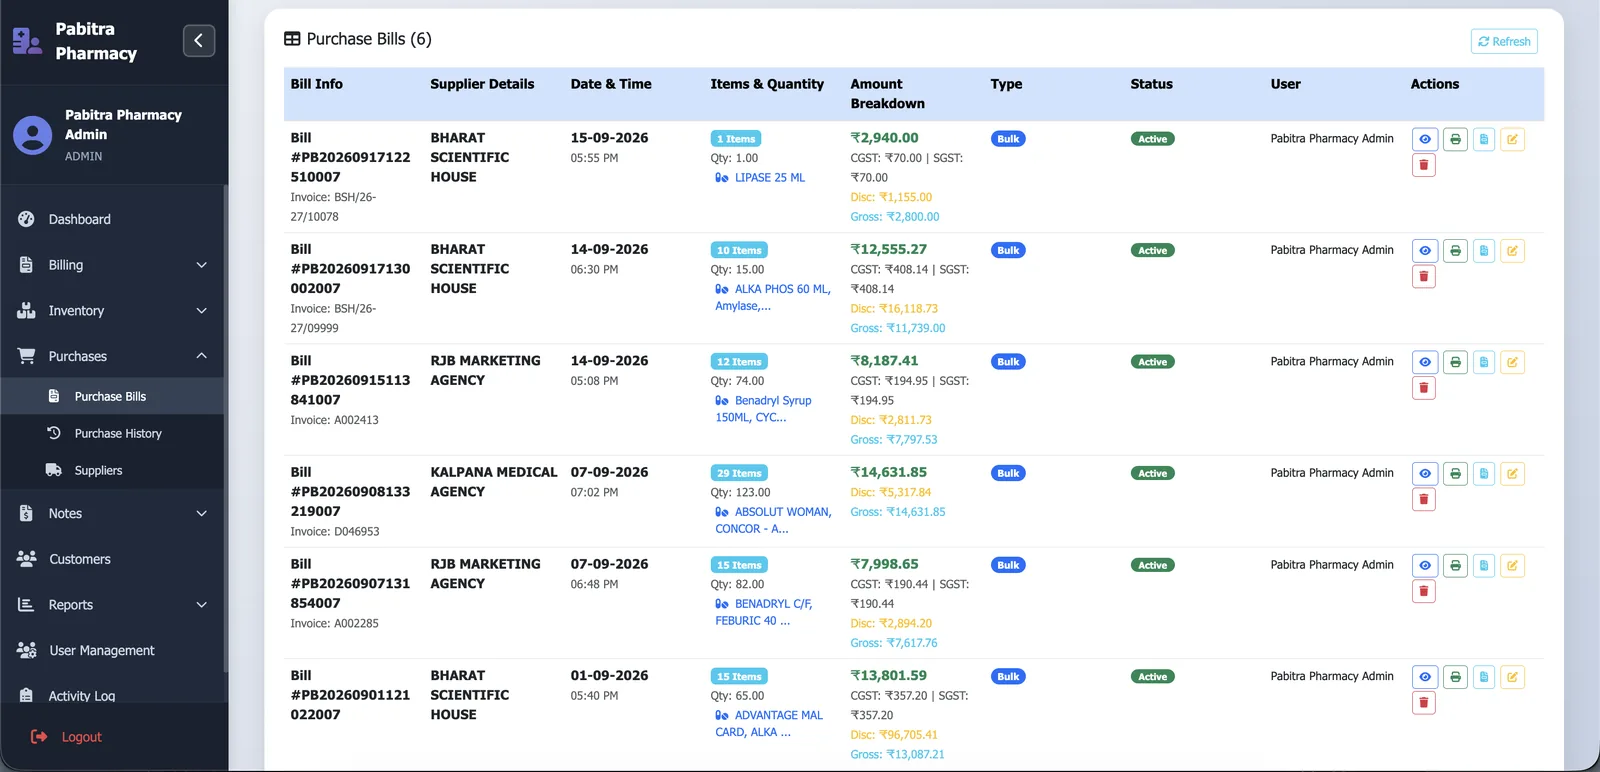Image resolution: width=1600 pixels, height=772 pixels.
Task: Open document icon for ₹13,801.59 bill
Action: point(1484,677)
